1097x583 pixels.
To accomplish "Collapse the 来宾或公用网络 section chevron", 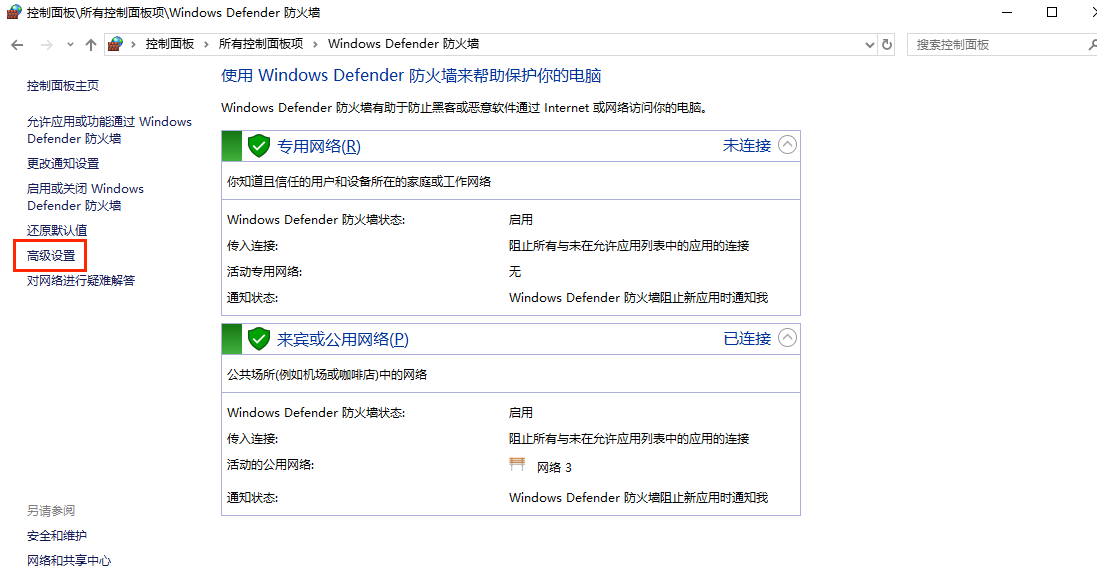I will (788, 338).
